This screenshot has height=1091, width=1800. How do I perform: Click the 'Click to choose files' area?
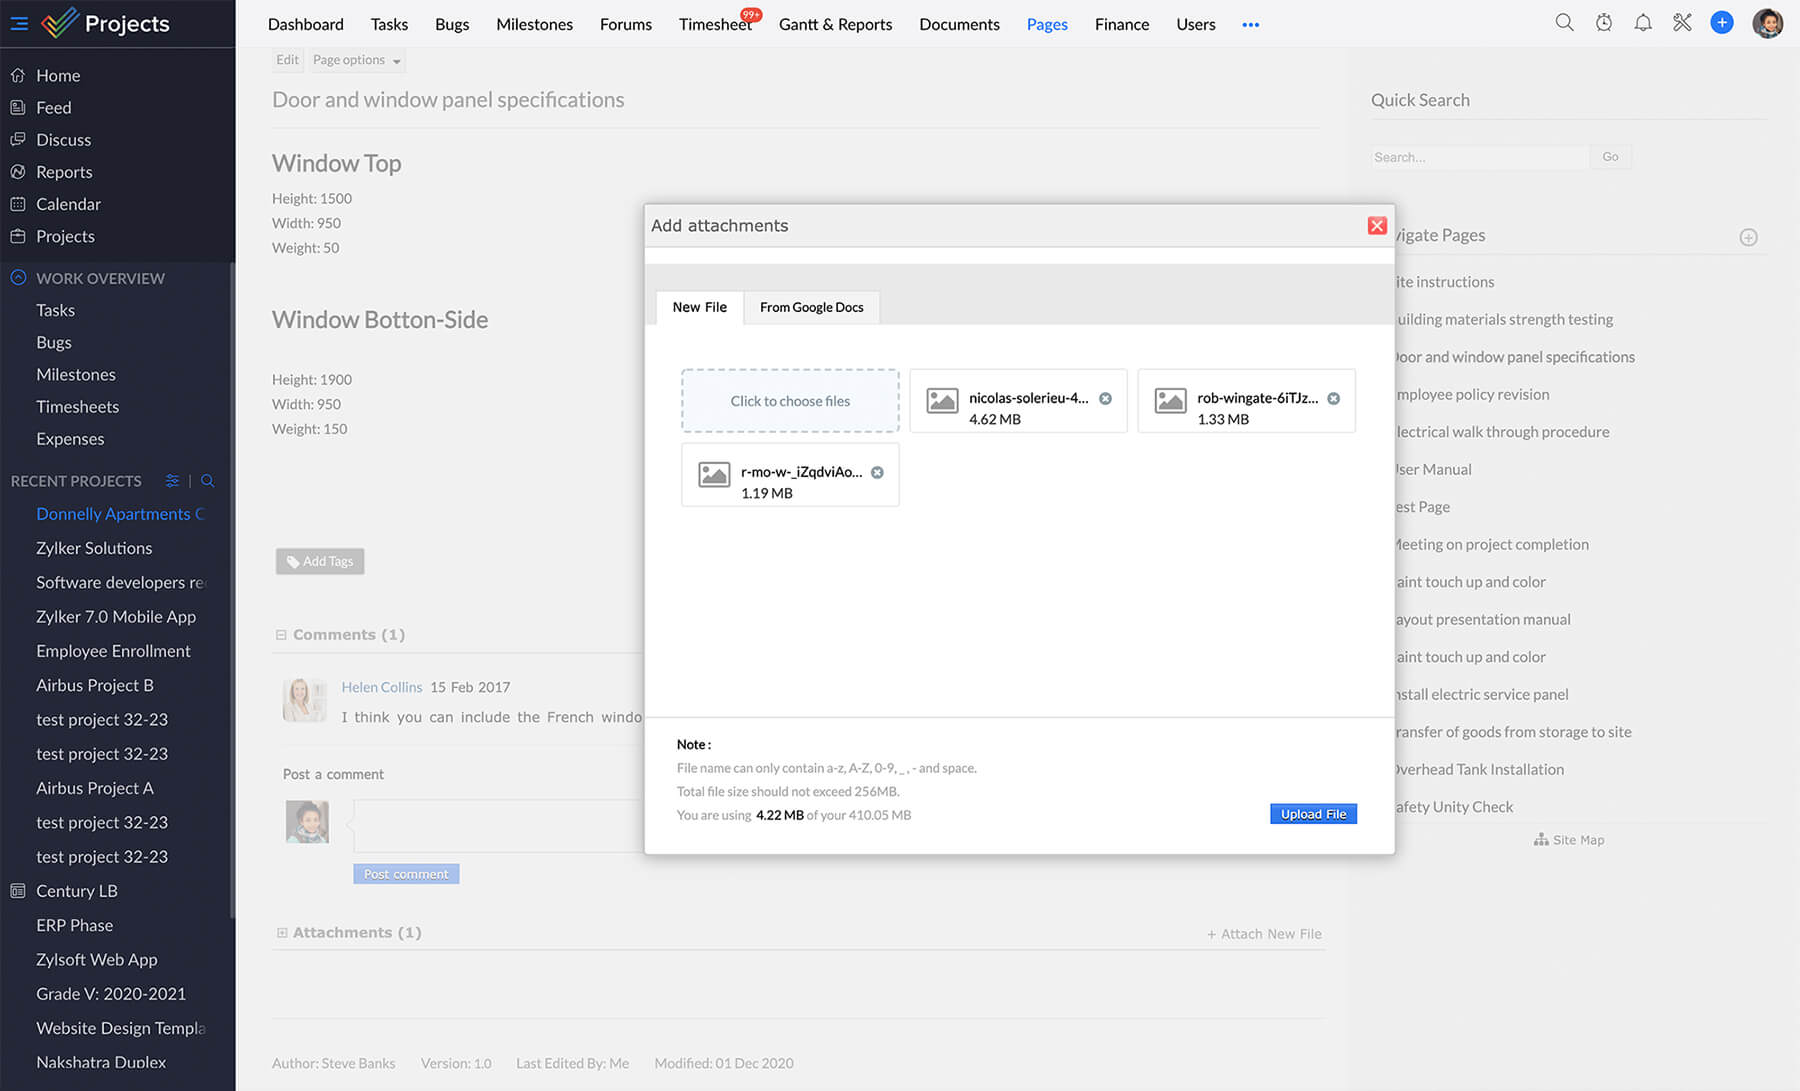790,401
